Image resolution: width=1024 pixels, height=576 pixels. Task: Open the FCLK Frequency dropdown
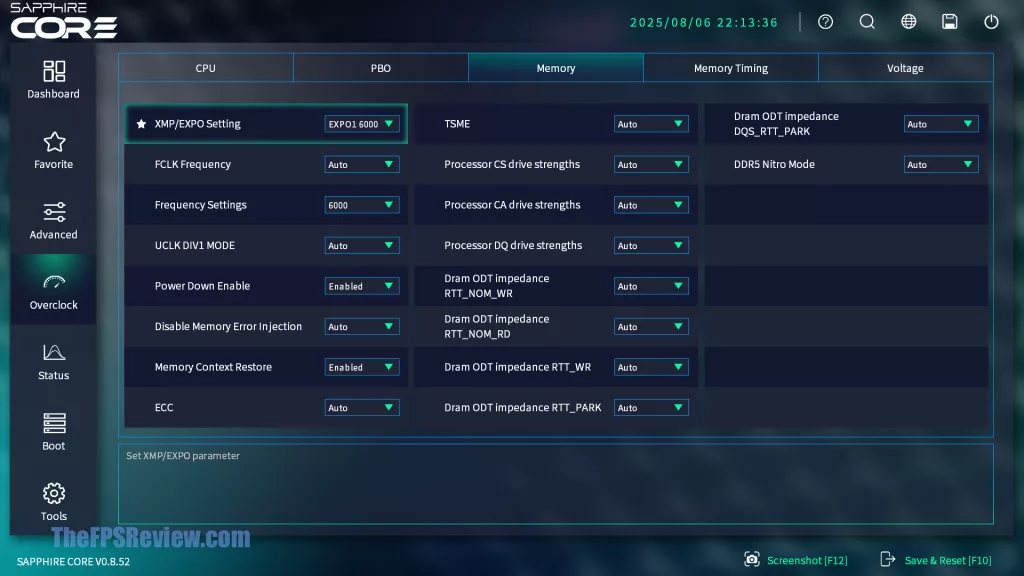362,165
